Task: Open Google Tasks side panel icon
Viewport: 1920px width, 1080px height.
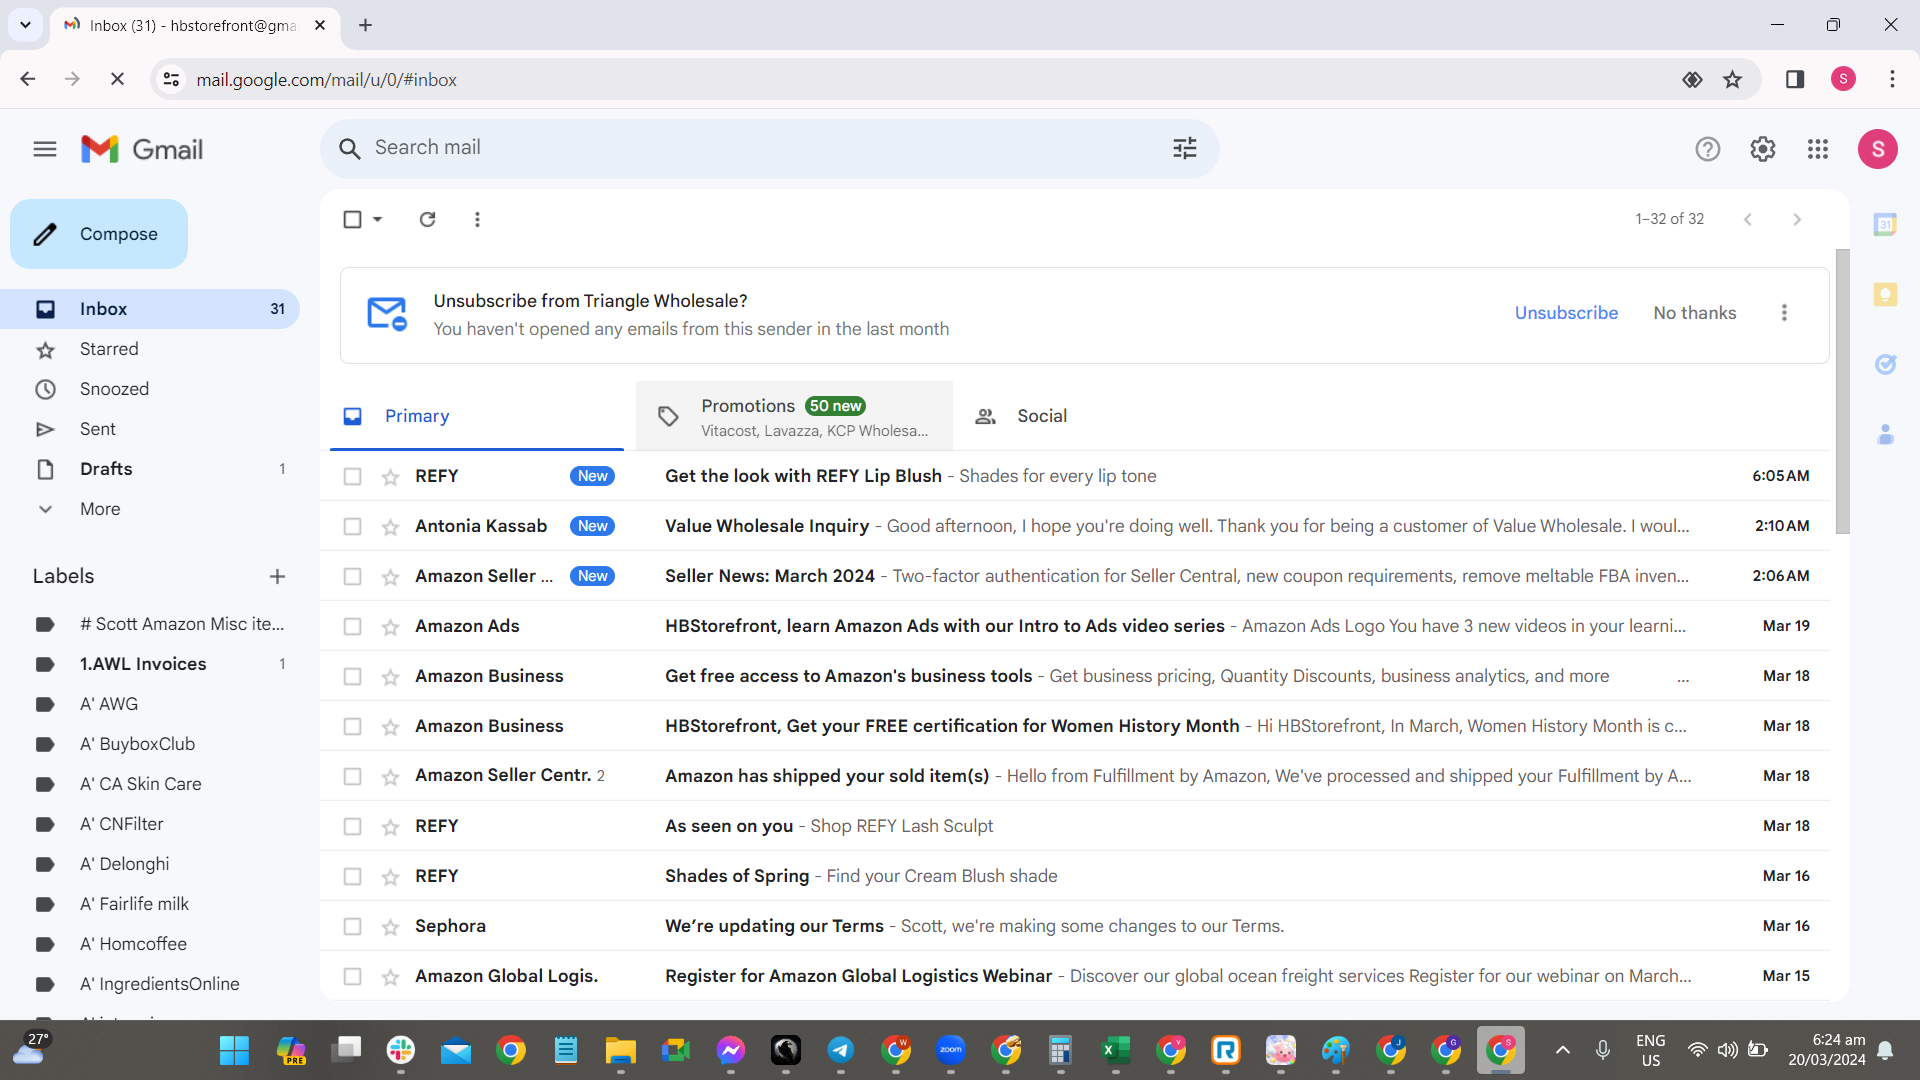Action: tap(1885, 364)
